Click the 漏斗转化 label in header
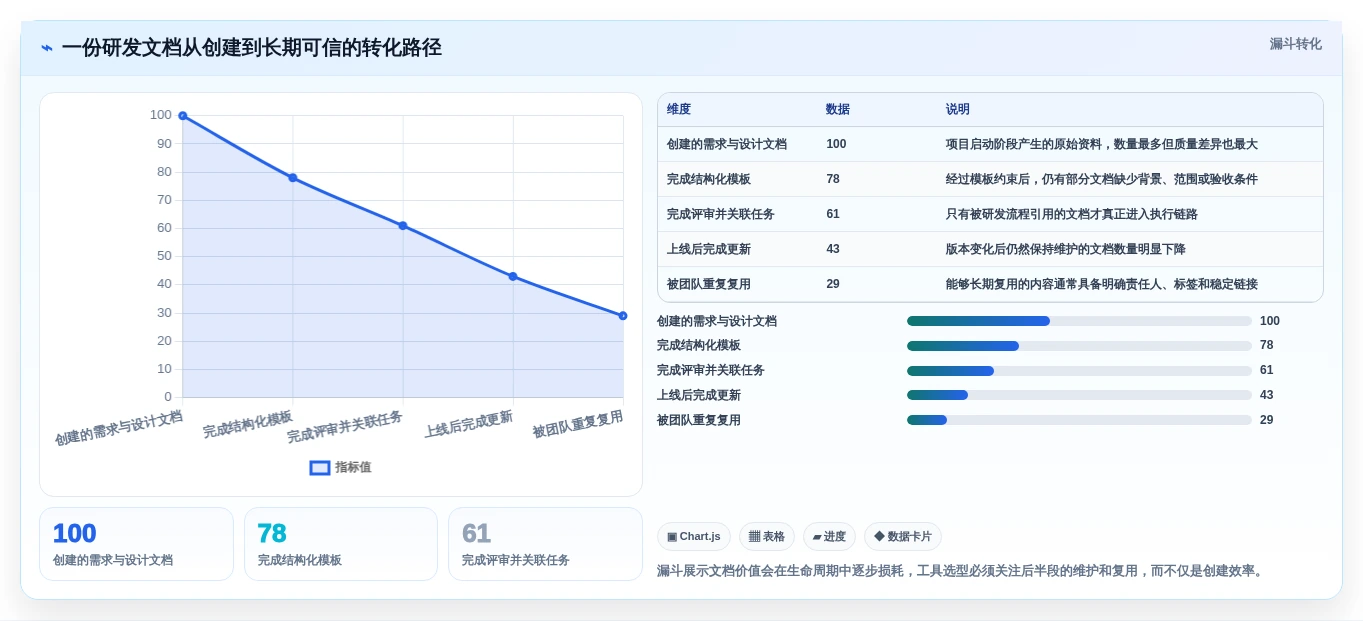 (x=1295, y=44)
